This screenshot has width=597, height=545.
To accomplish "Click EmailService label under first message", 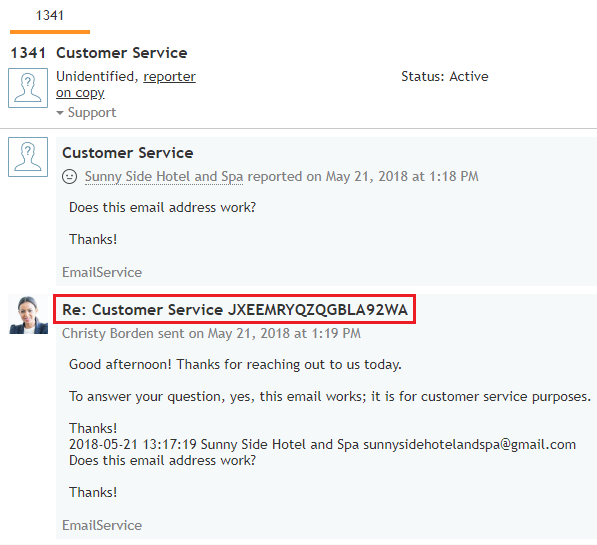I will click(x=102, y=272).
